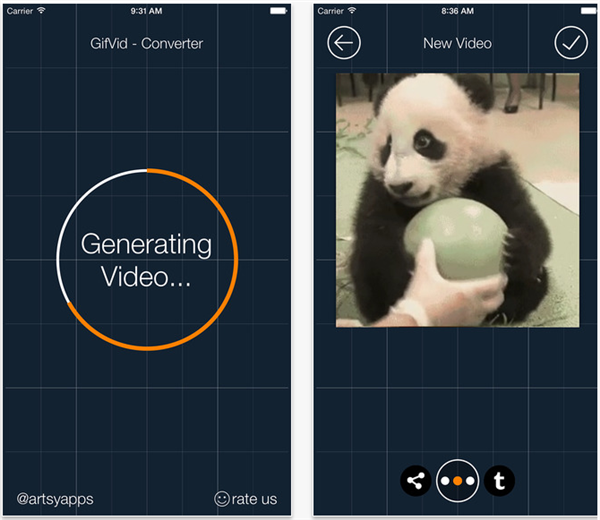Click the New Video title
The height and width of the screenshot is (520, 600).
[x=457, y=43]
